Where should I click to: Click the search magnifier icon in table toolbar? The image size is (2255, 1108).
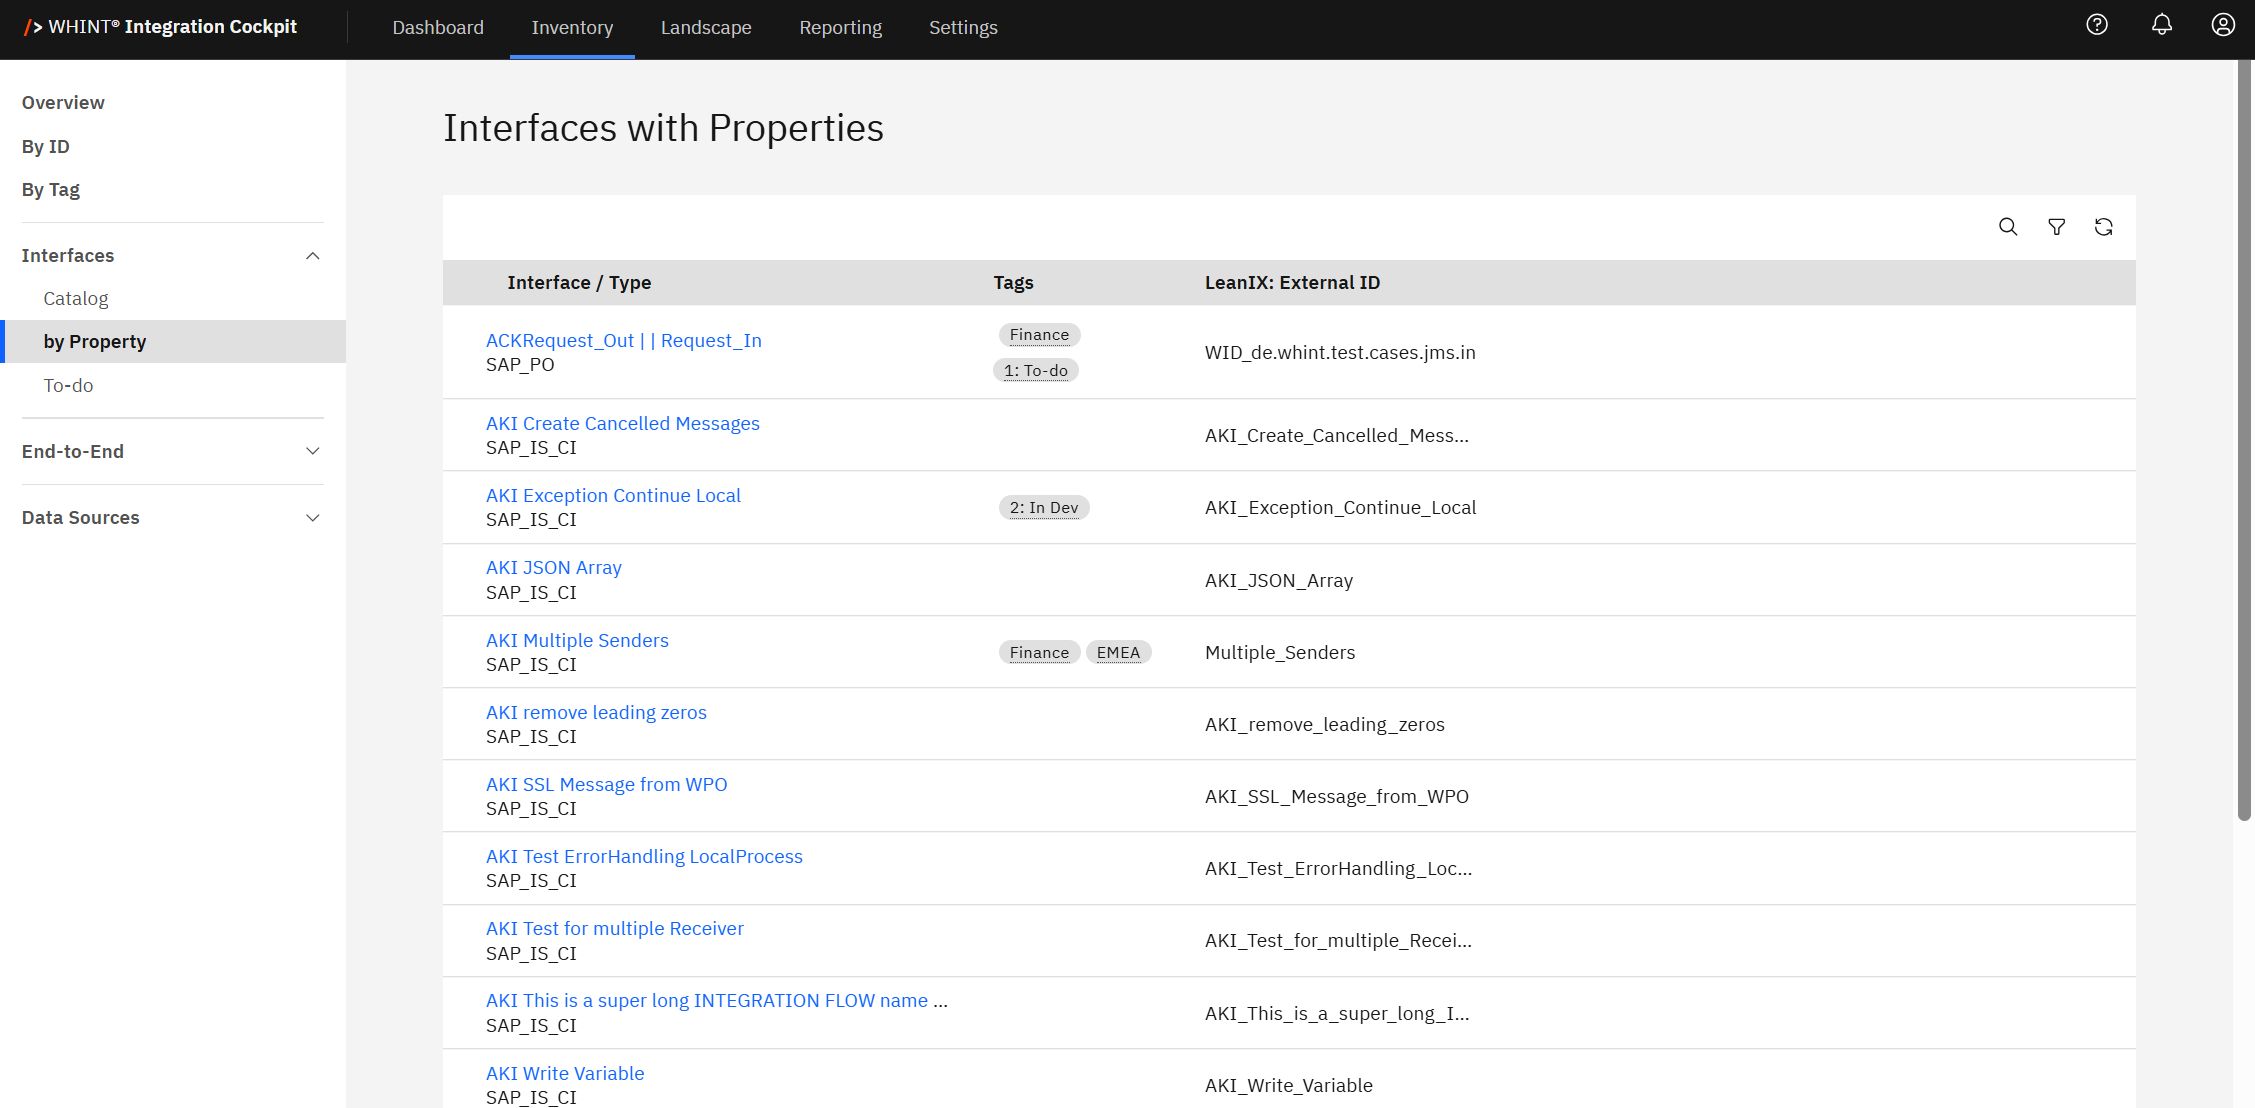2007,227
